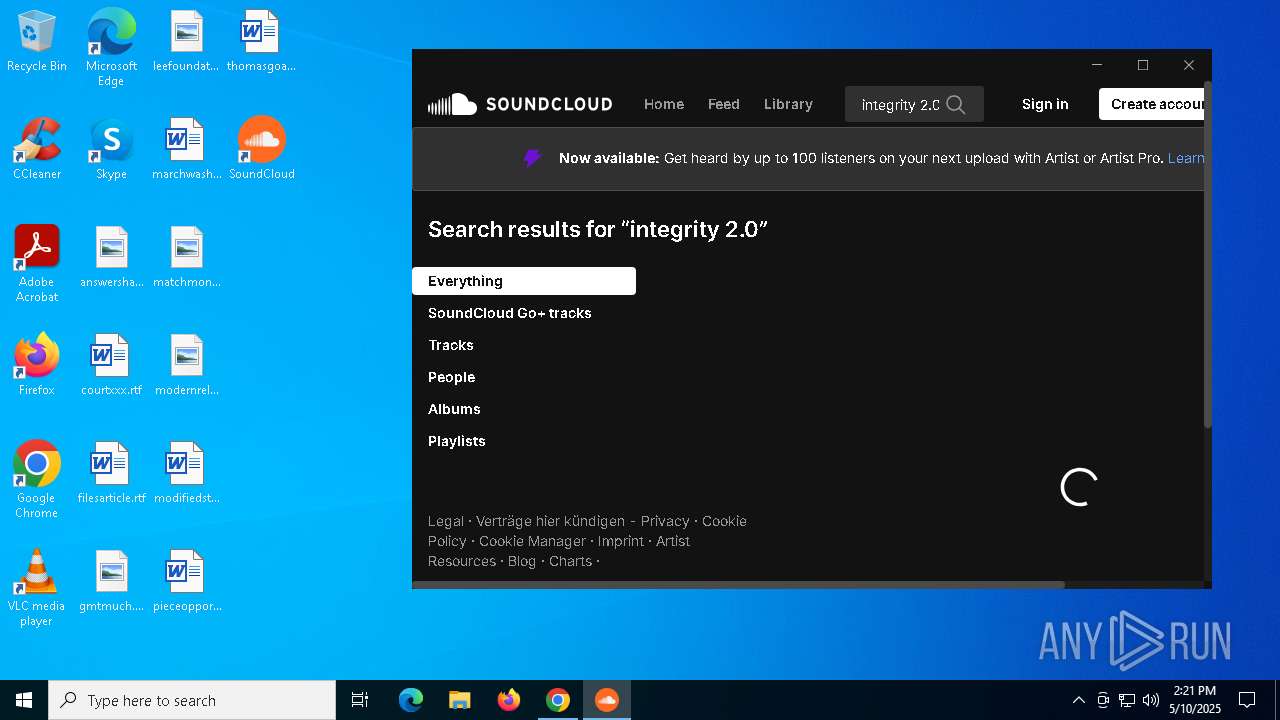The image size is (1280, 720).
Task: Open Verträge hier kündigen link
Action: [550, 521]
